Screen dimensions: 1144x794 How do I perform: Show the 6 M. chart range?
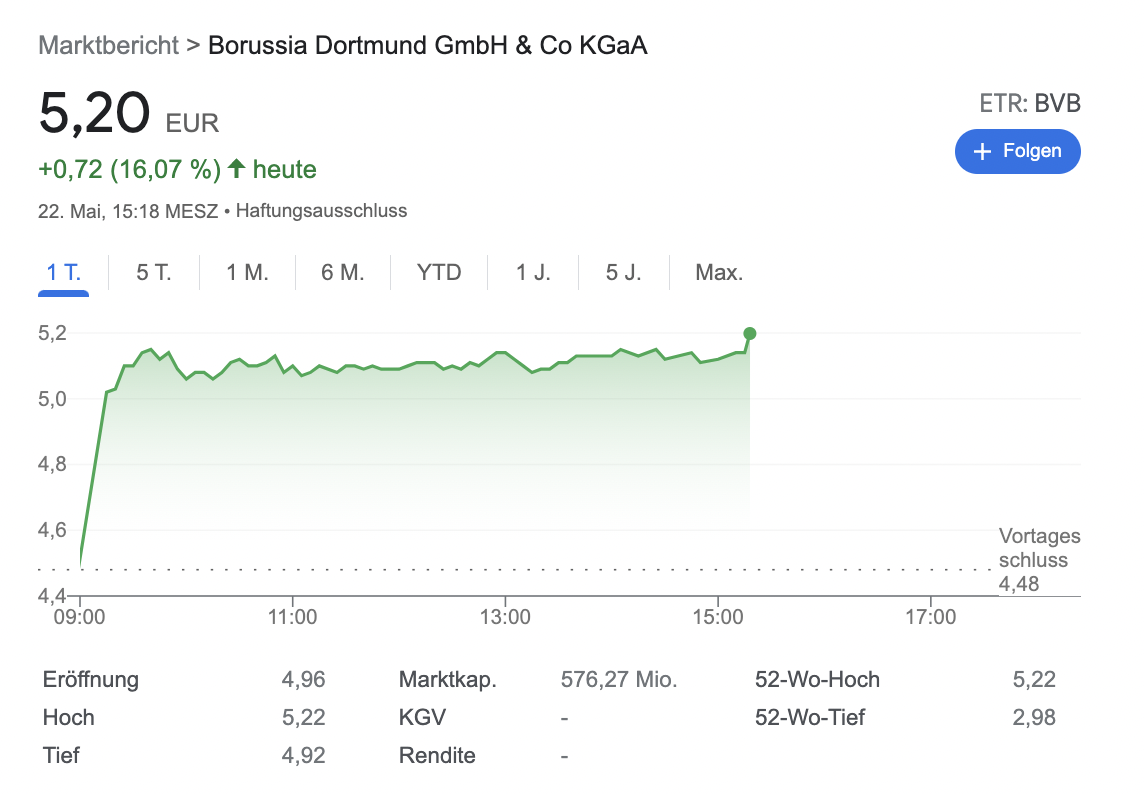click(342, 272)
